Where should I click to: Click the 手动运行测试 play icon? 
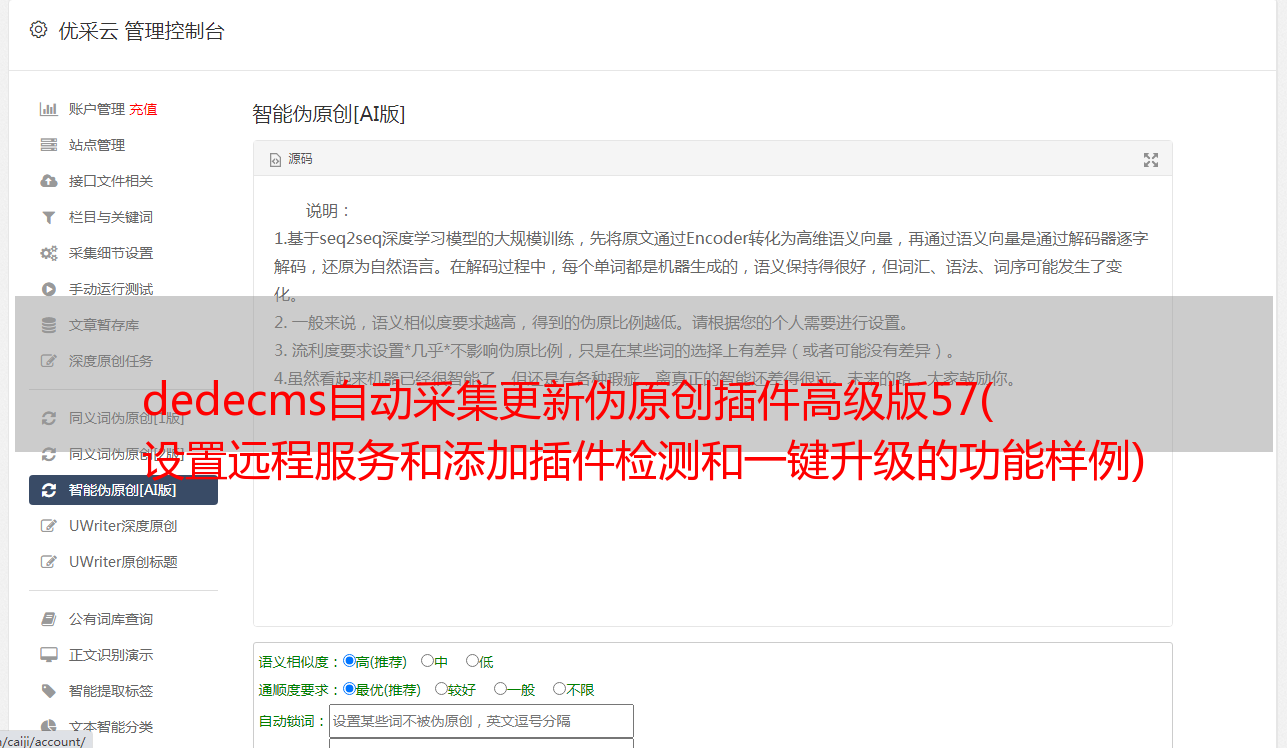coord(48,289)
